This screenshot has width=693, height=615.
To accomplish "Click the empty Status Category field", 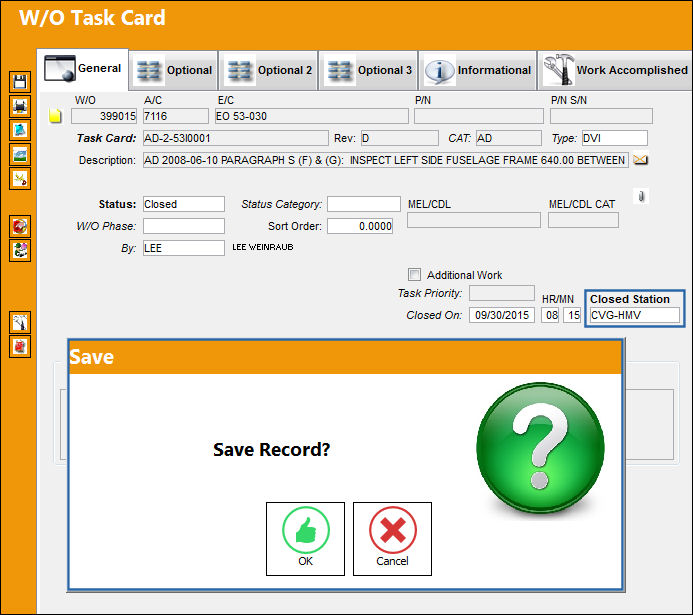I will [364, 204].
